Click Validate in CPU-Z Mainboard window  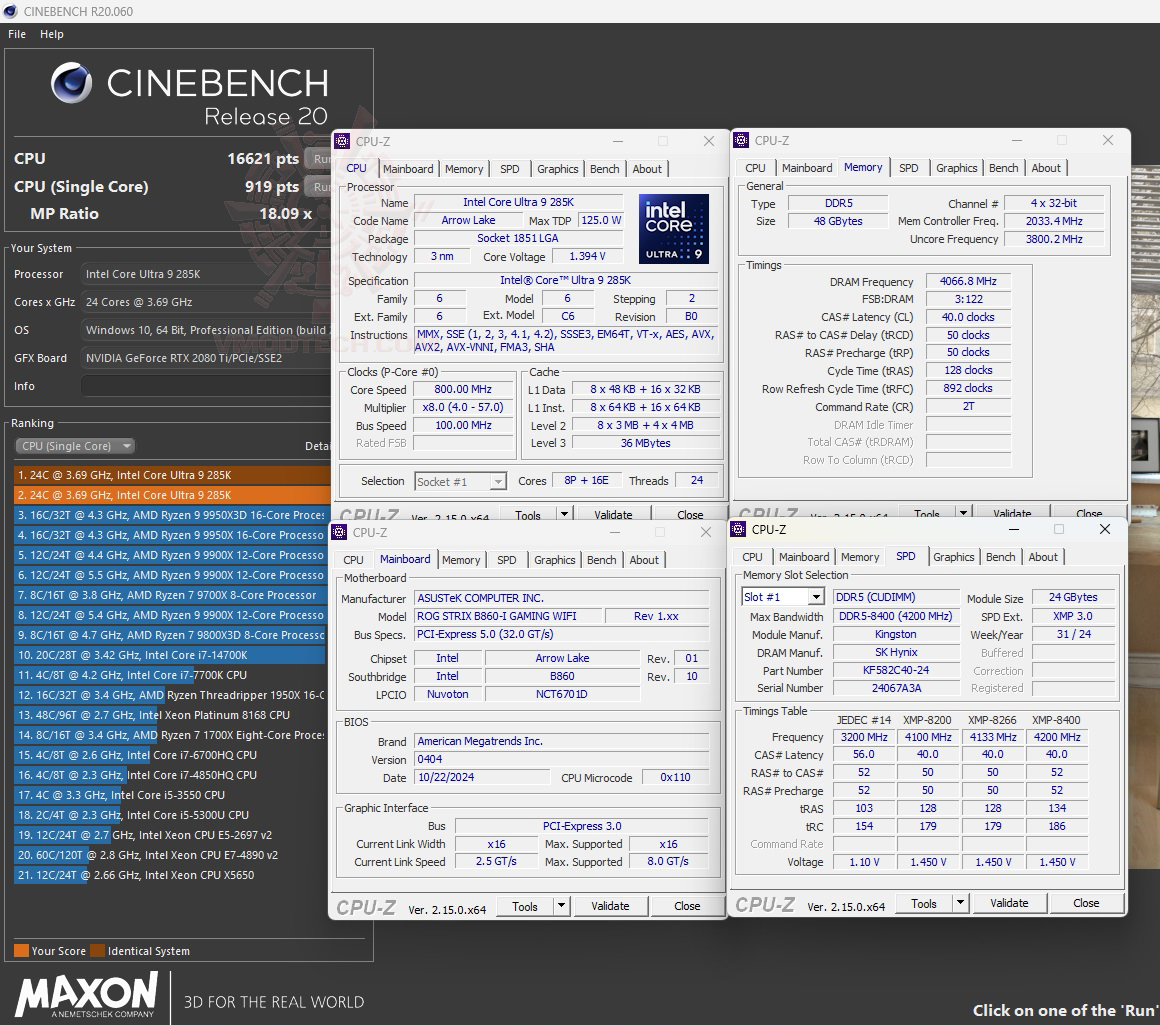(x=610, y=906)
